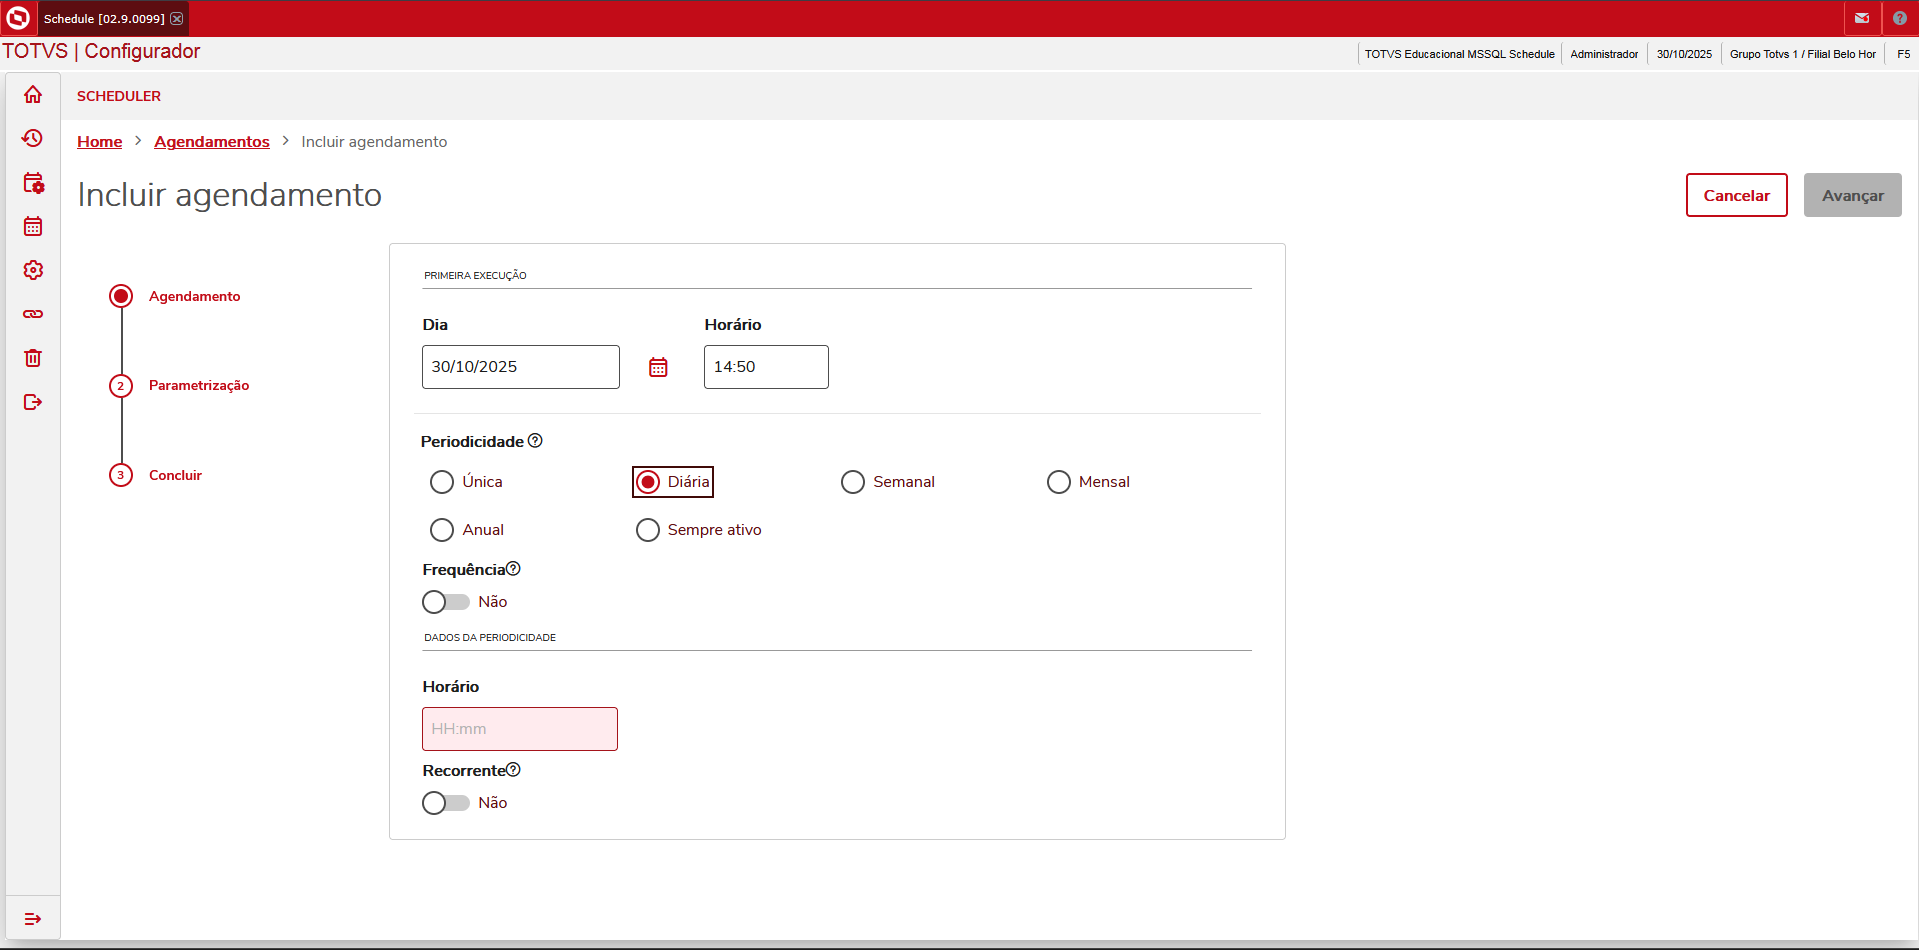Show help for Periodicidade

point(535,441)
